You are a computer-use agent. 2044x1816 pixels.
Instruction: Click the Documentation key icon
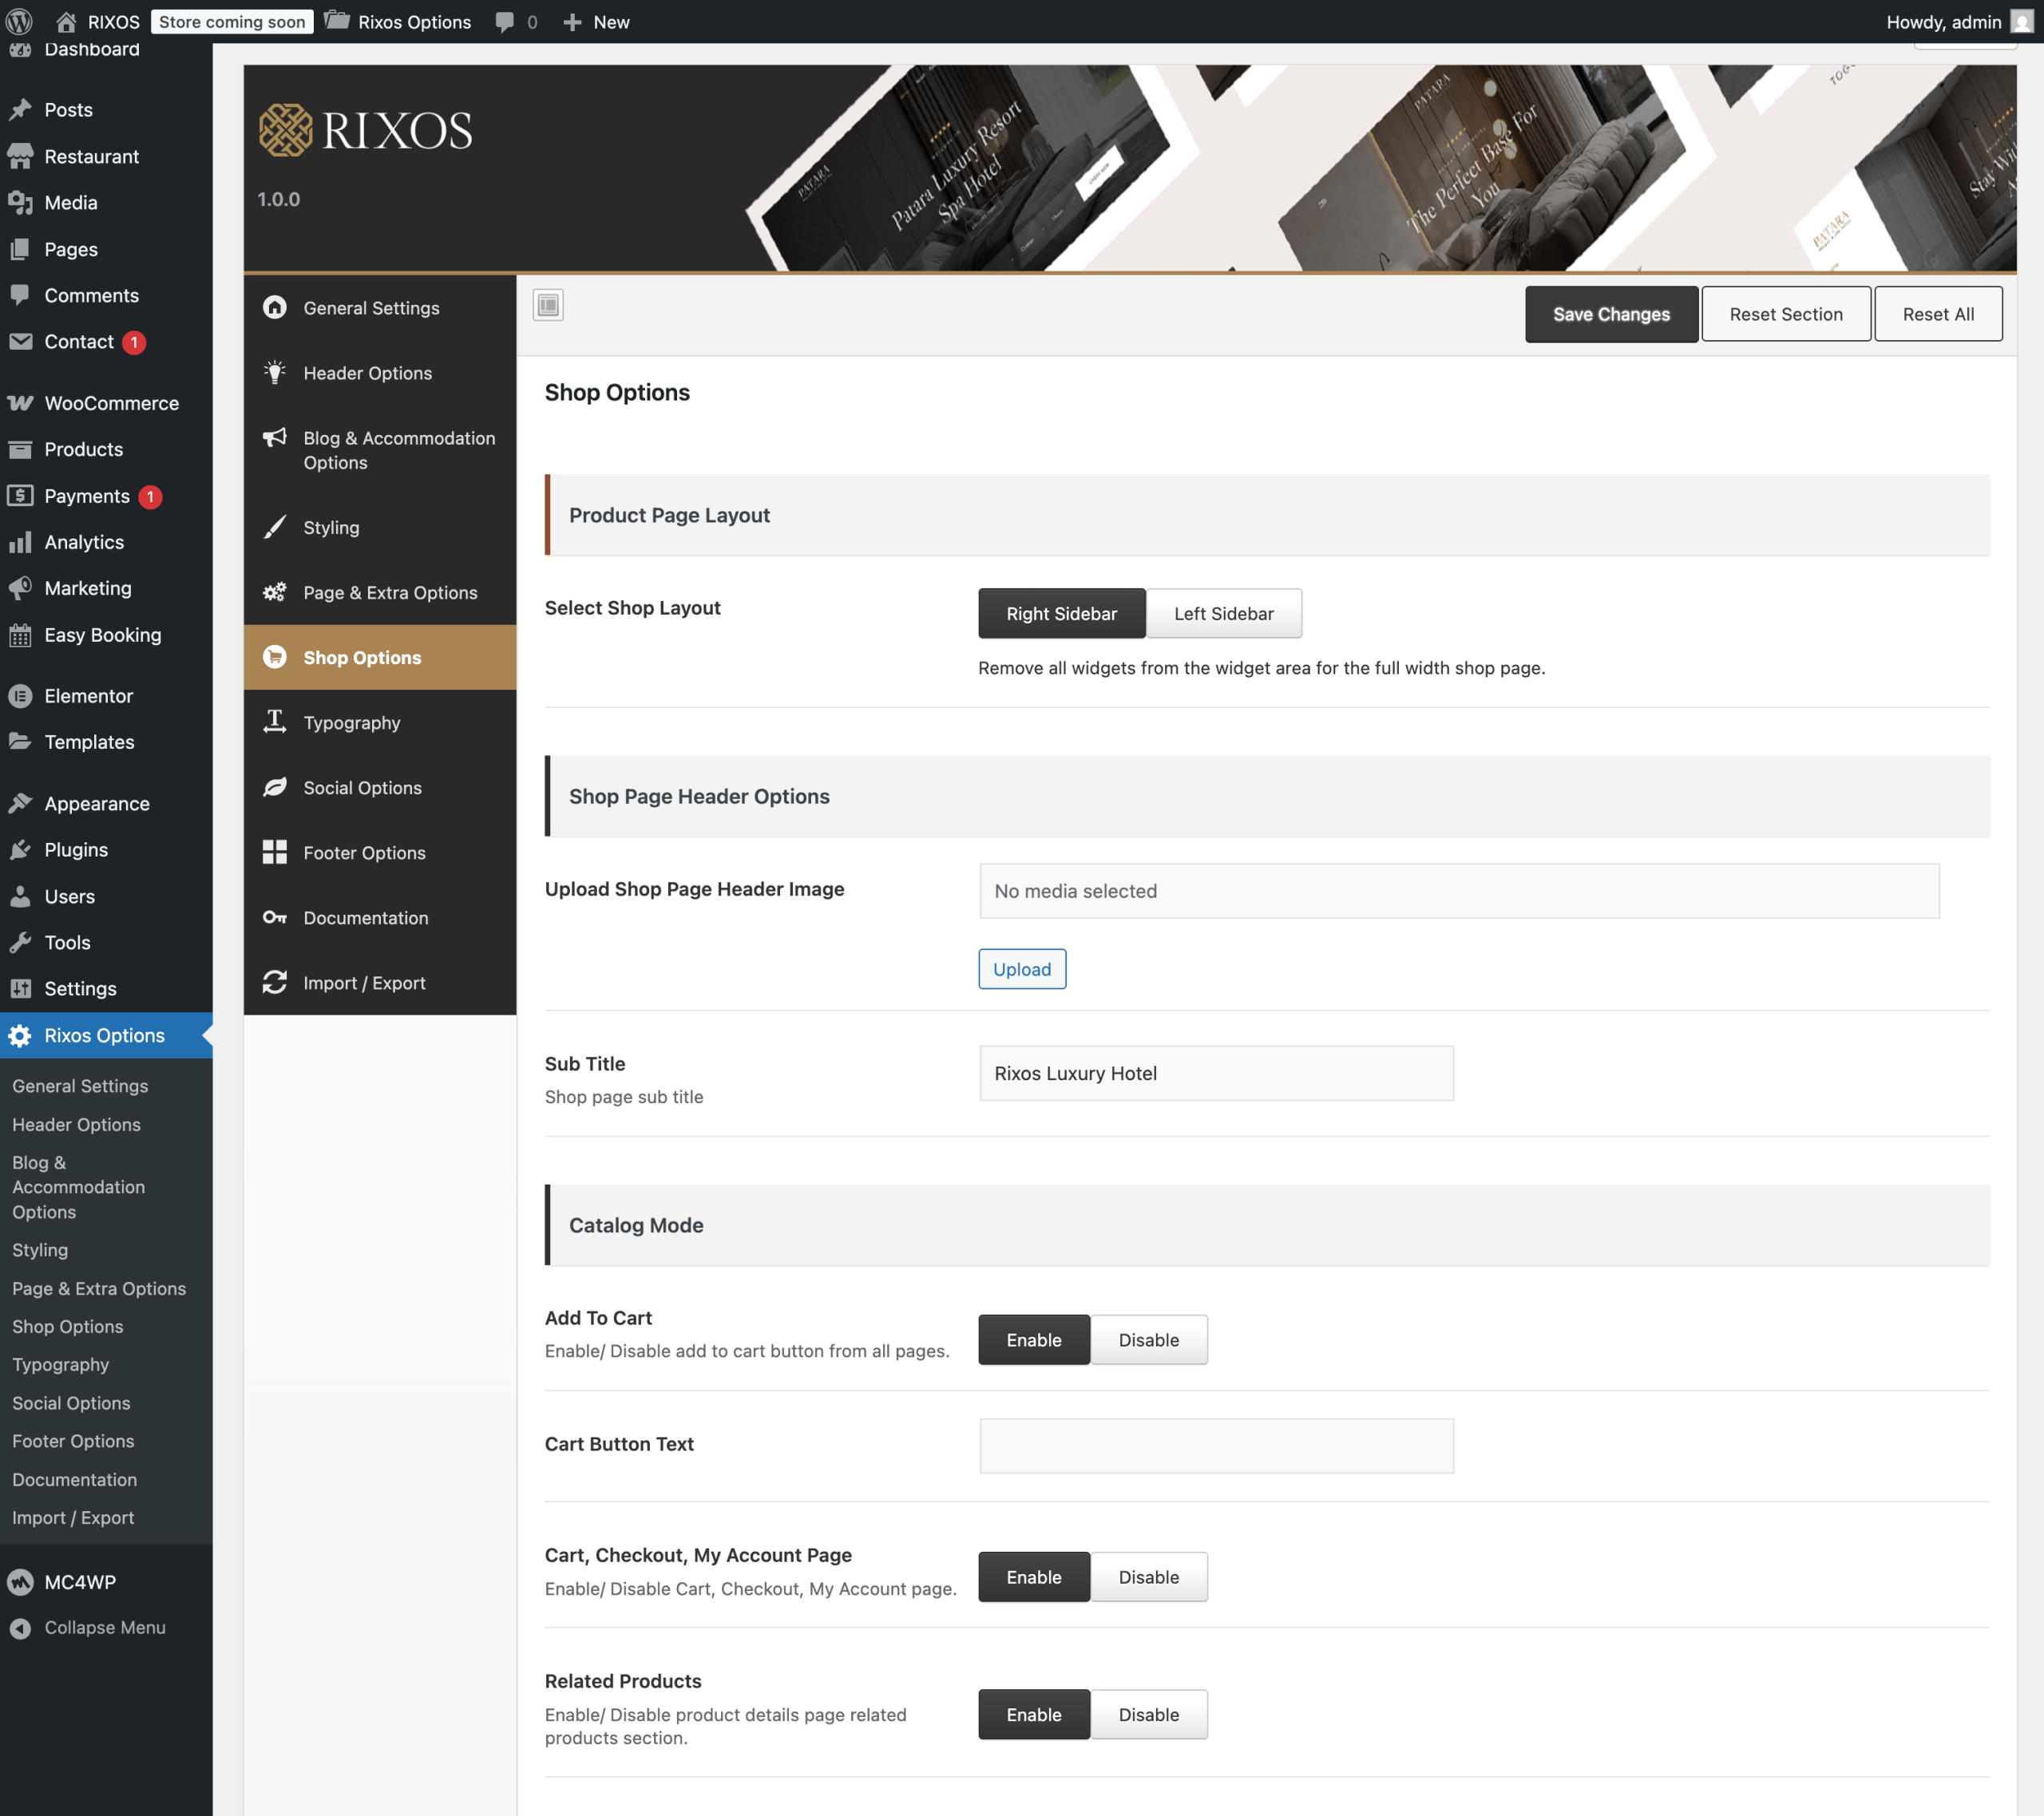click(x=274, y=917)
